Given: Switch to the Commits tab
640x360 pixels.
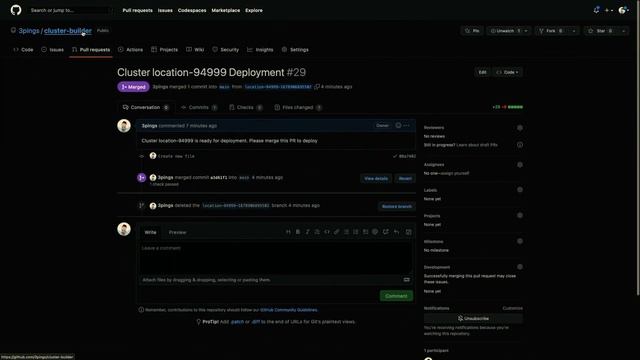Looking at the screenshot, I should [x=199, y=107].
